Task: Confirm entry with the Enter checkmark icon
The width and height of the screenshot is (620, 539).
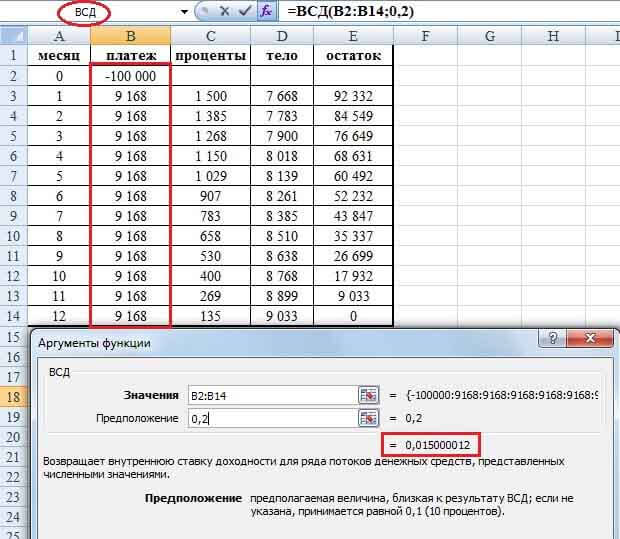Action: pos(244,12)
